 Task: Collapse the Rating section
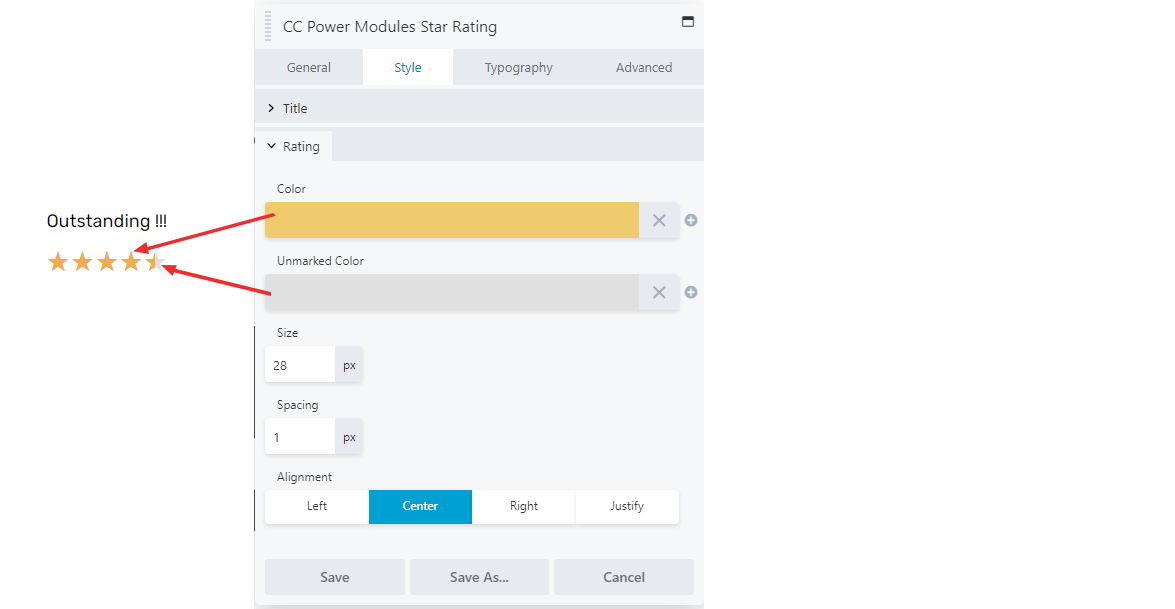point(294,146)
